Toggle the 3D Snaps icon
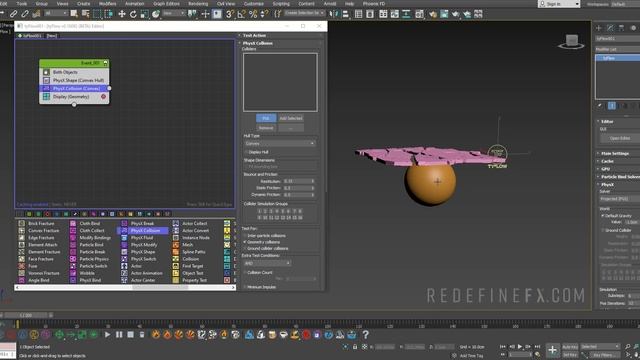Image resolution: width=640 pixels, height=360 pixels. tap(230, 14)
